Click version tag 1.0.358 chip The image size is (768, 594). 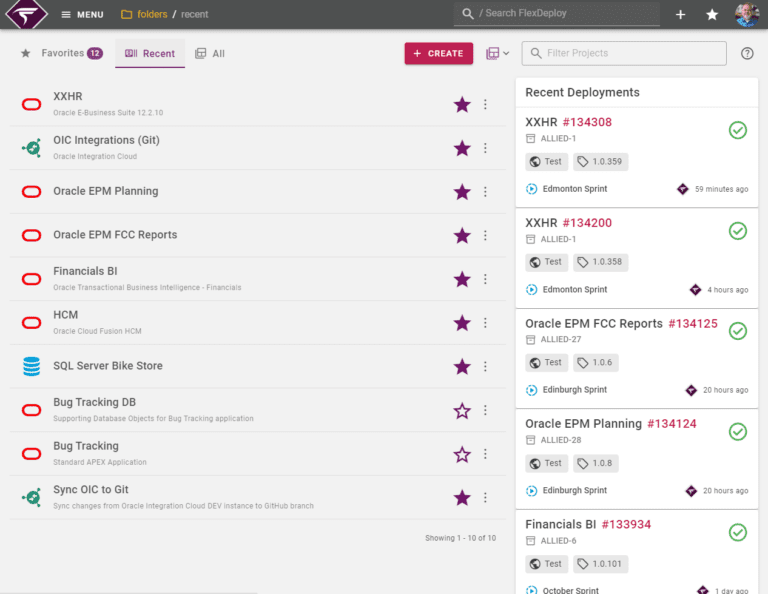[x=600, y=262]
